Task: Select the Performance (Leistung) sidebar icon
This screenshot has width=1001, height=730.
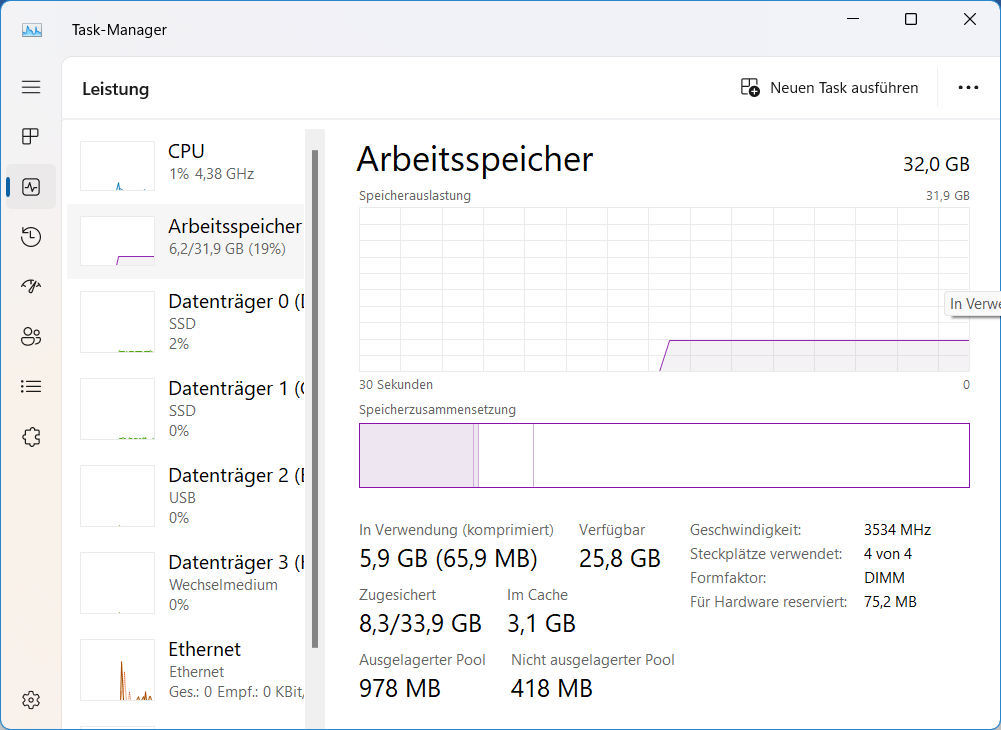Action: click(x=31, y=187)
